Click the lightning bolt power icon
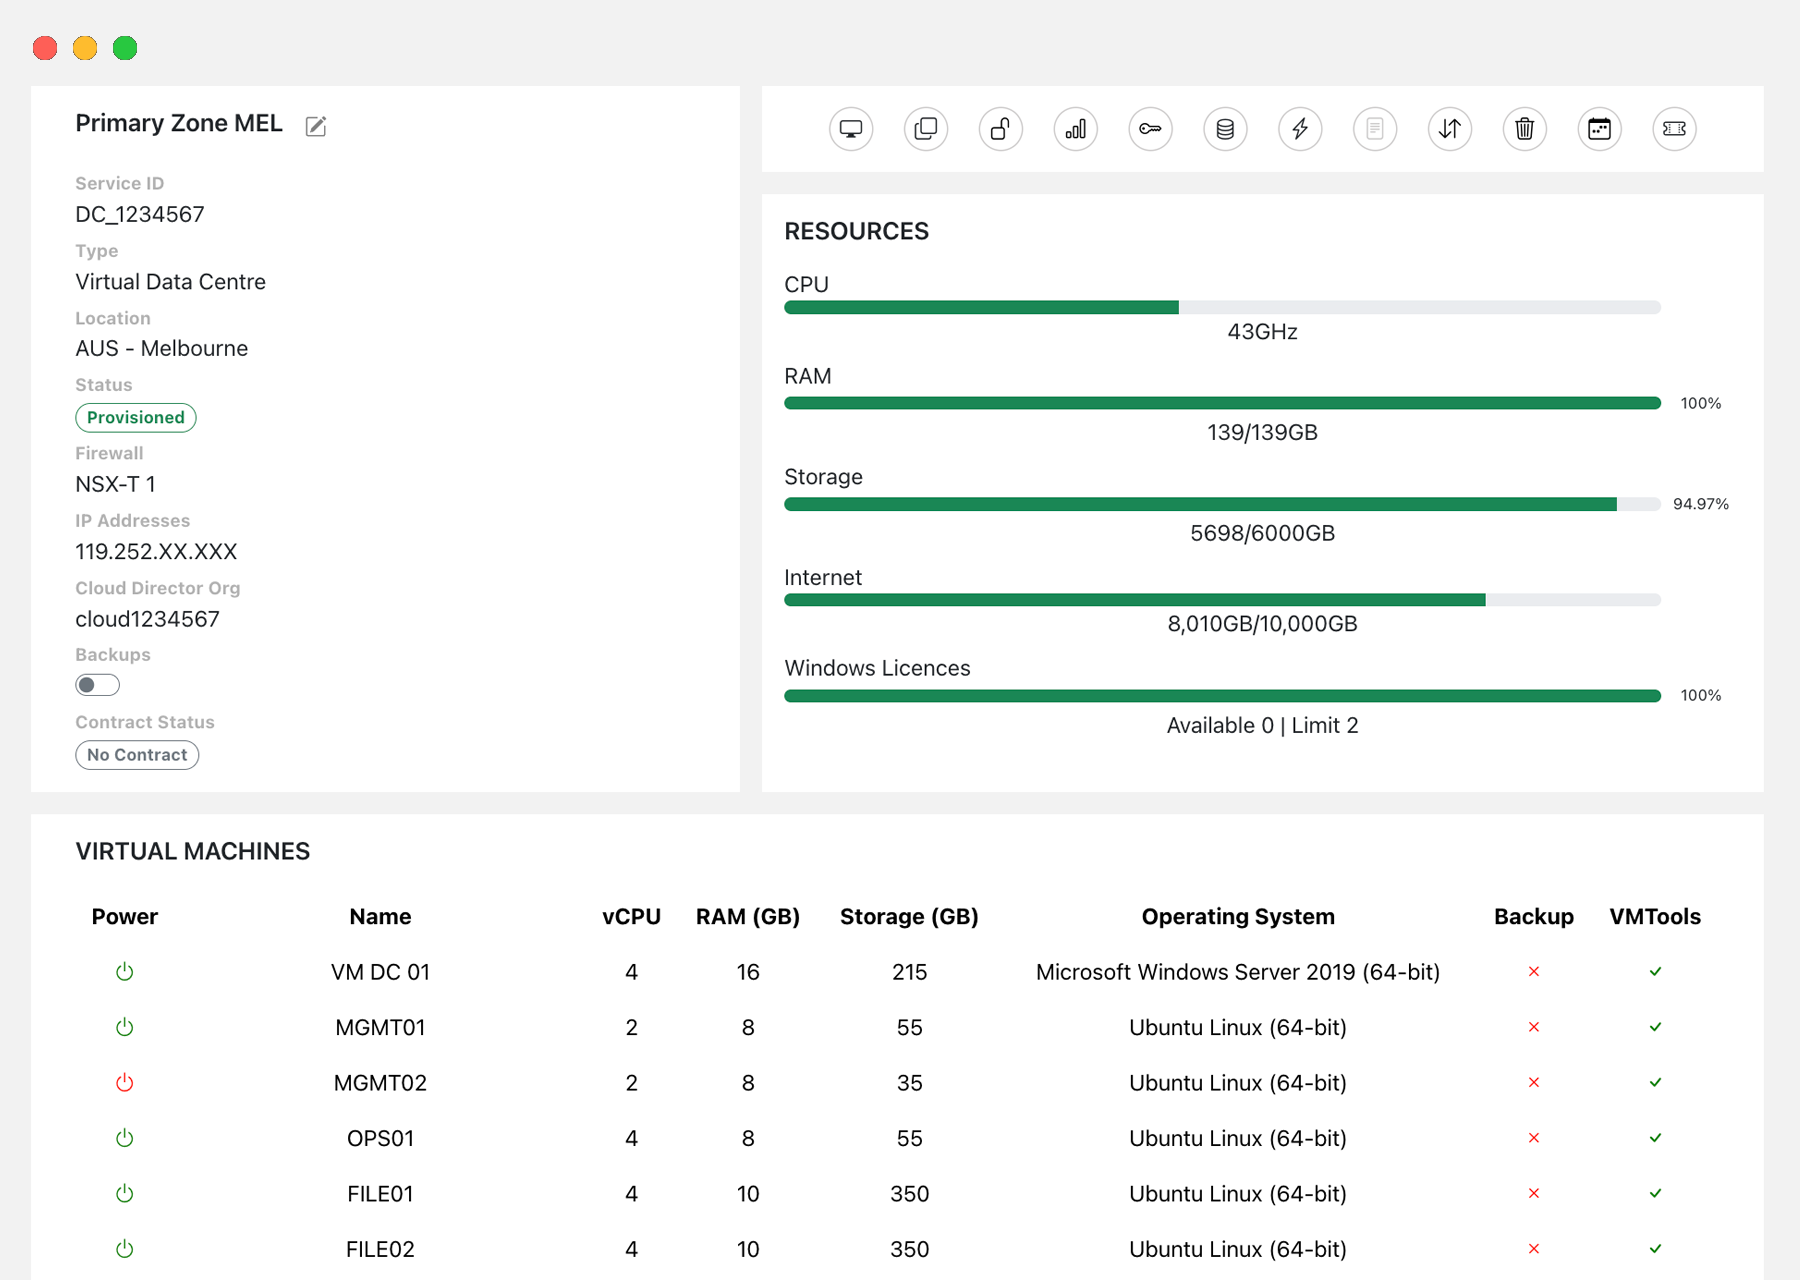 pos(1299,129)
